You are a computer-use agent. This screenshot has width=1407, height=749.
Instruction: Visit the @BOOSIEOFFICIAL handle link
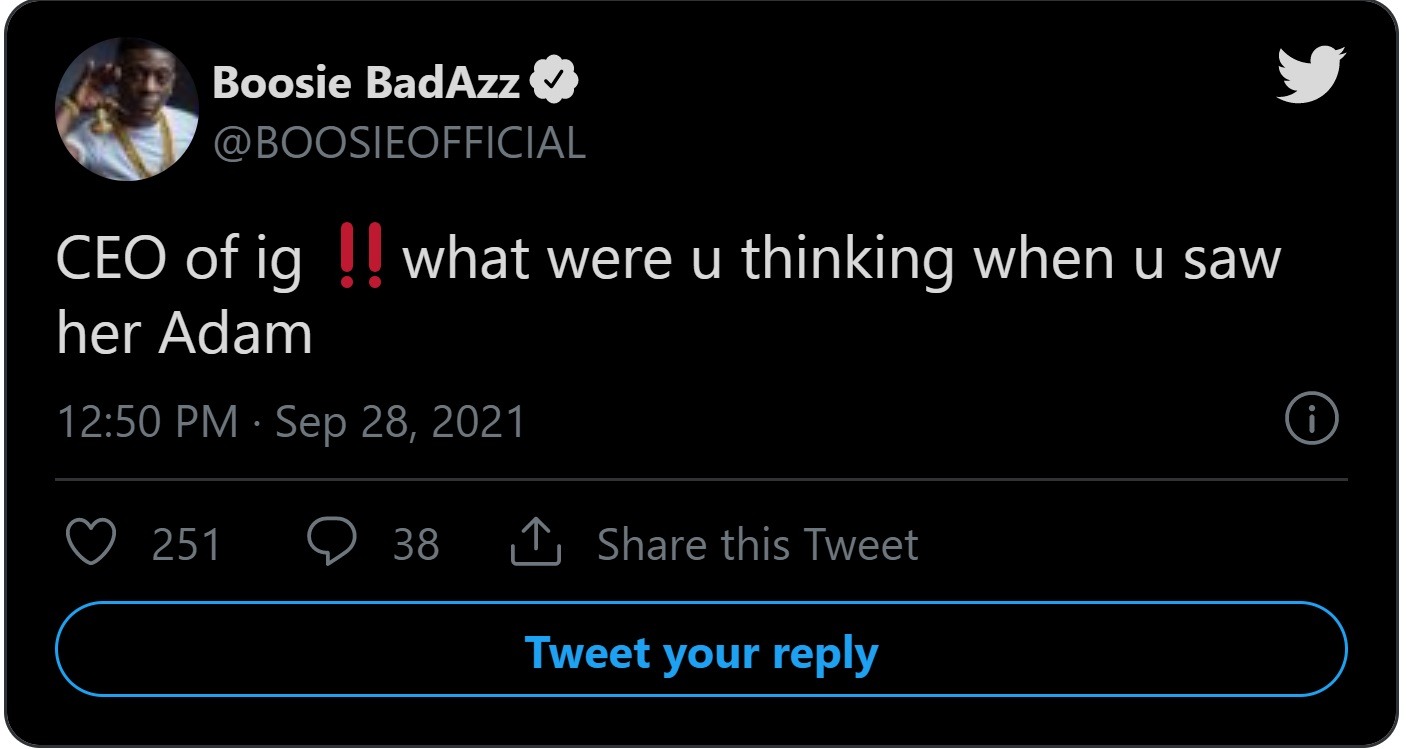tap(399, 143)
